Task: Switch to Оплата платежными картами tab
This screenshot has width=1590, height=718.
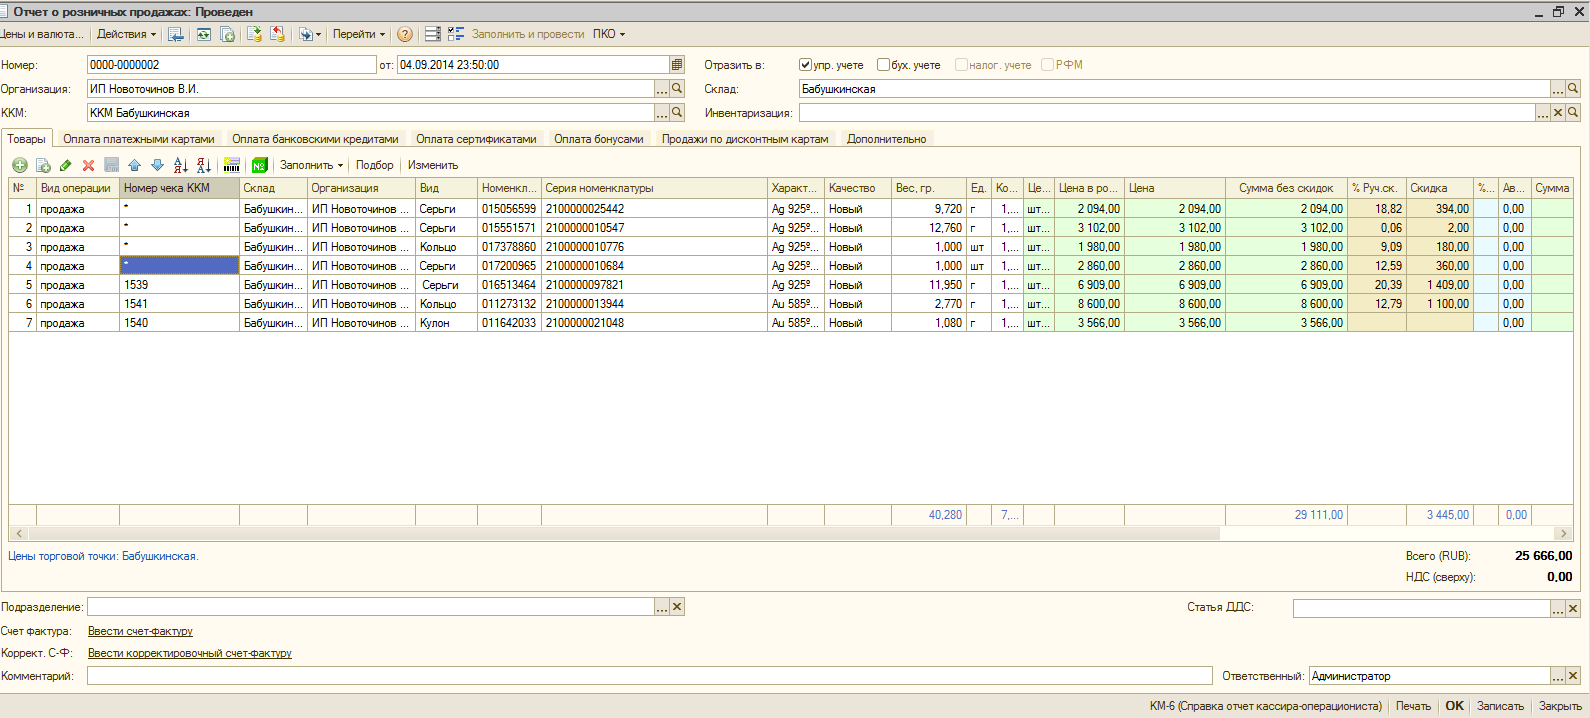Action: tap(139, 139)
